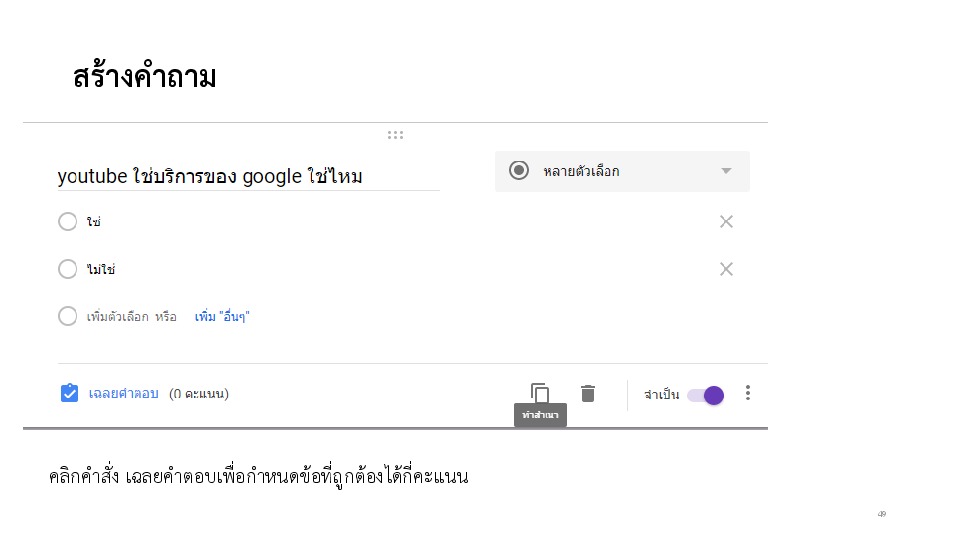The image size is (960, 540).
Task: Select the "ไม่ใช่" radio button
Action: [x=67, y=269]
